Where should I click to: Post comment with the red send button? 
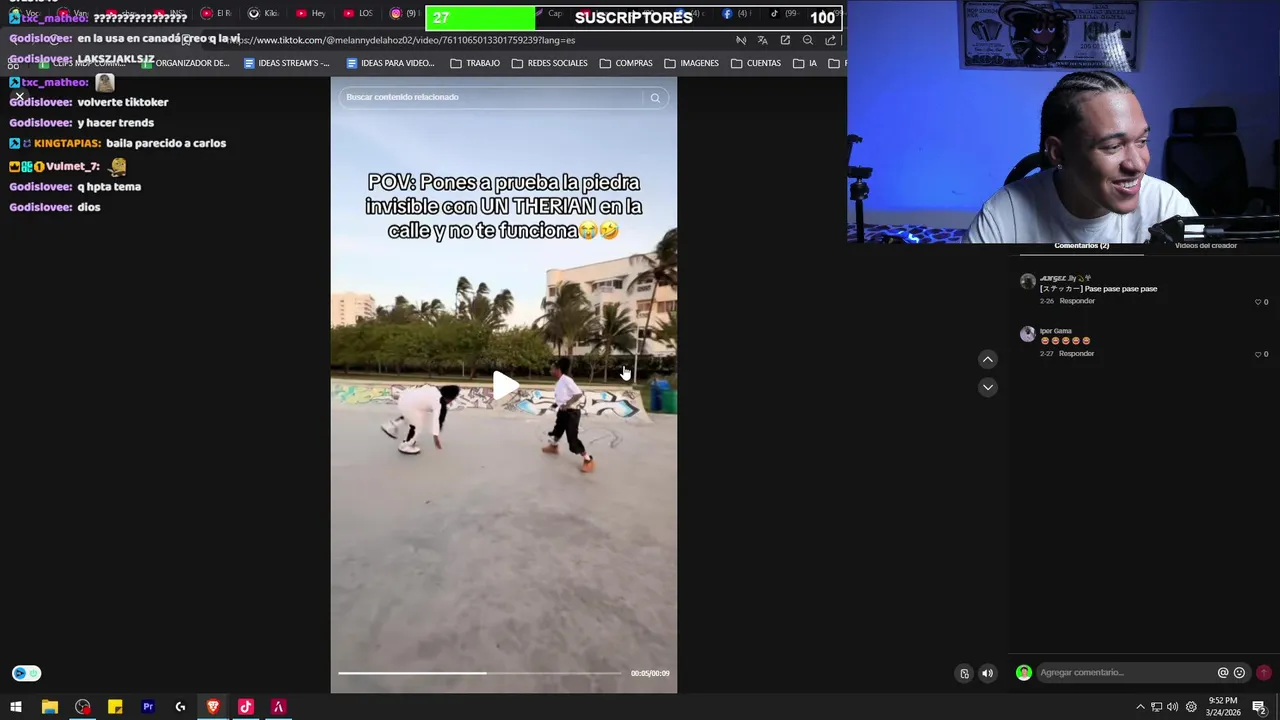pos(1263,673)
